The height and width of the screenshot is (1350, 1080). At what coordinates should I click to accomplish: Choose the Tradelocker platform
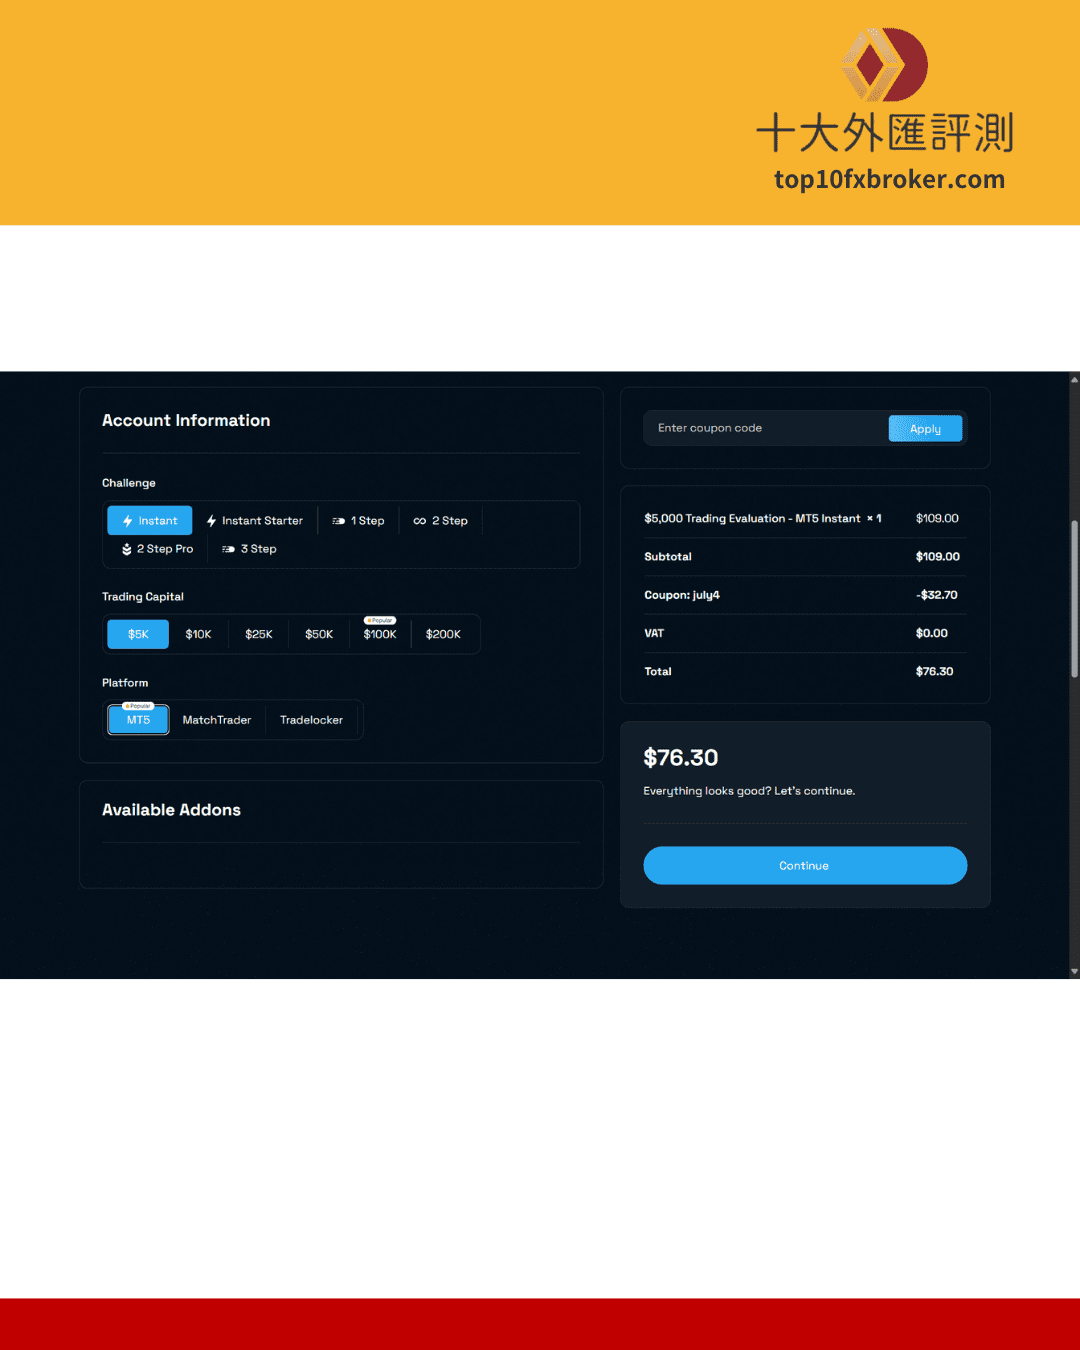click(x=311, y=720)
